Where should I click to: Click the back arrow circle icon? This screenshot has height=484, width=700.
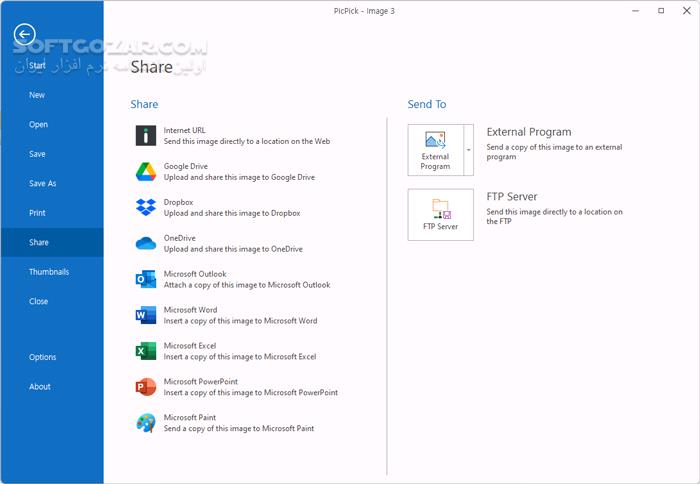[x=25, y=34]
